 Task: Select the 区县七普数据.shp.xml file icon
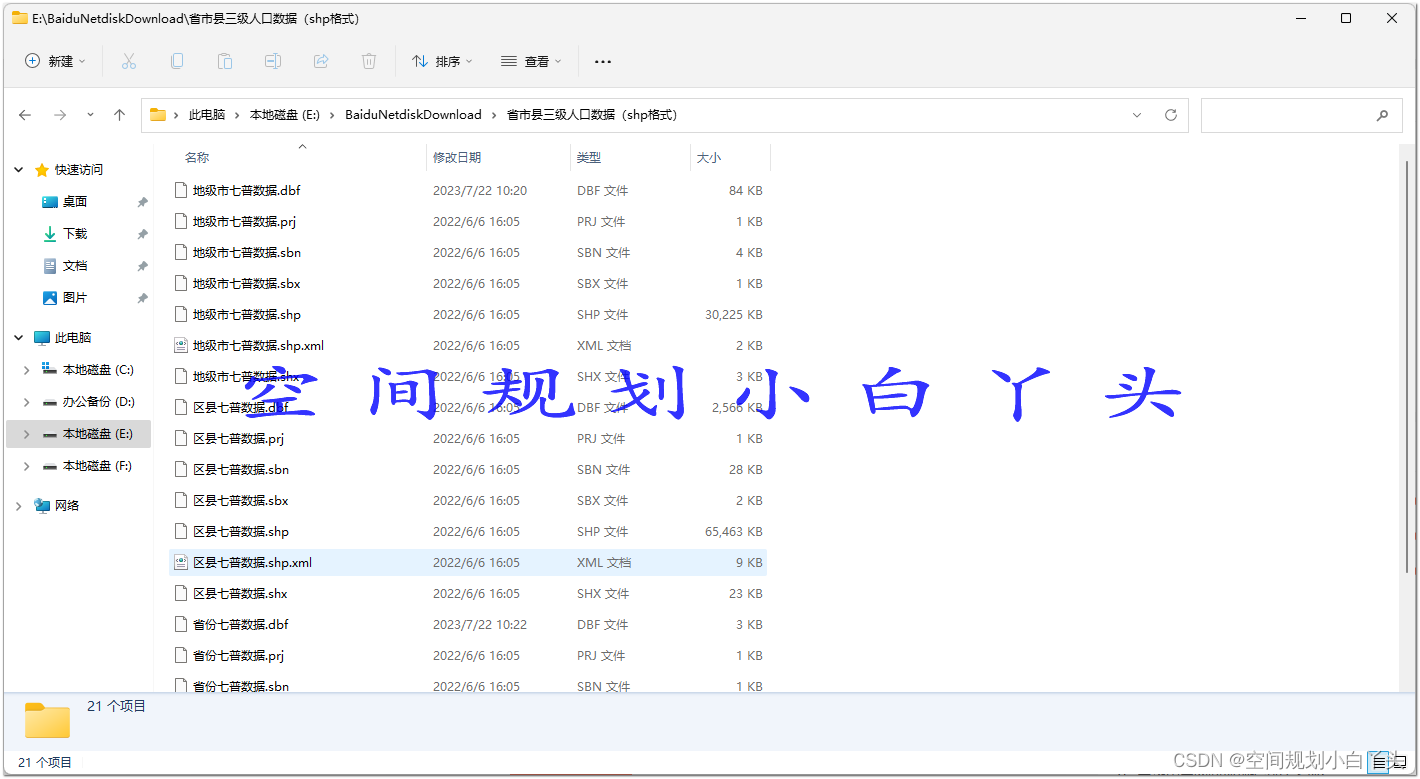pyautogui.click(x=181, y=562)
